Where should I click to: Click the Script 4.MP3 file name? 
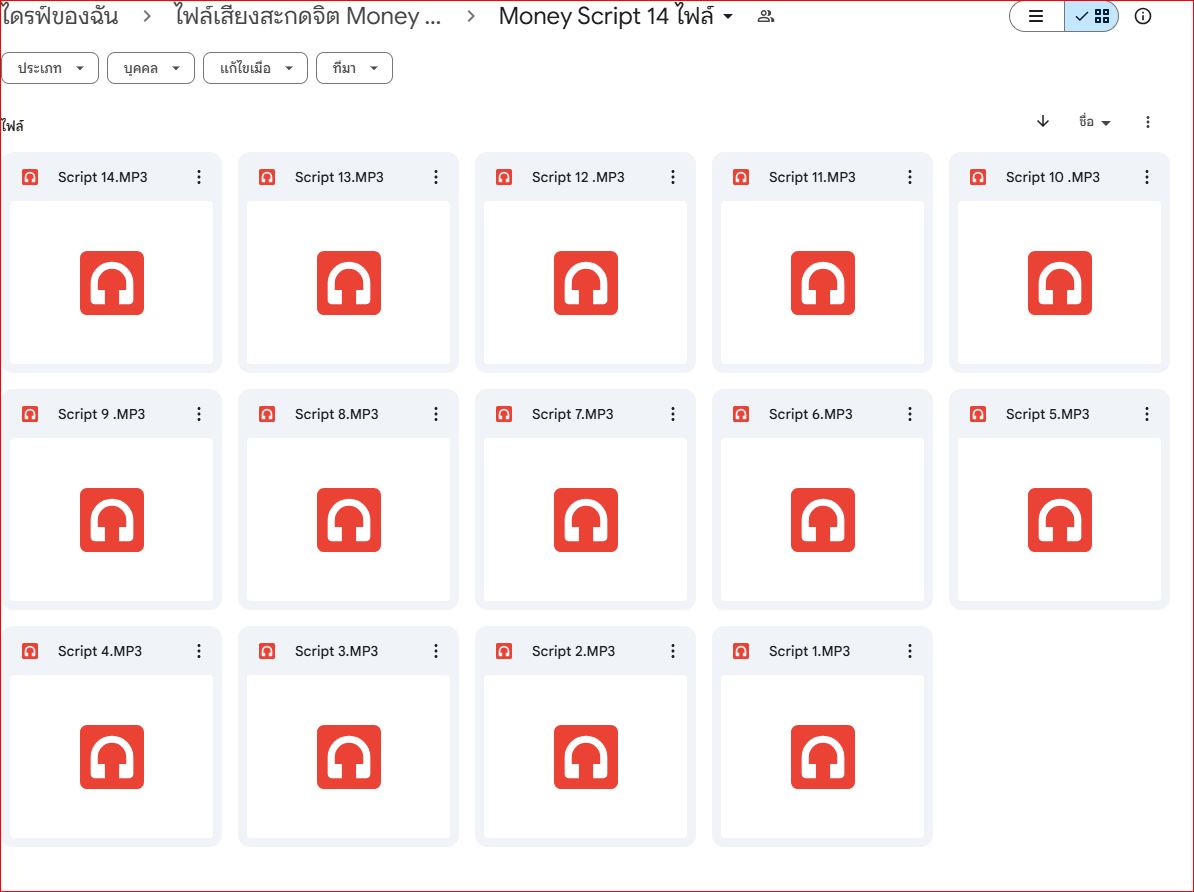point(100,651)
